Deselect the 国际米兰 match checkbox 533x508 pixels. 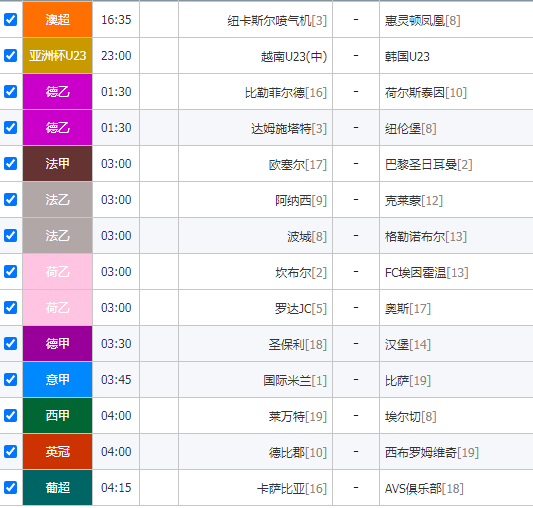11,380
